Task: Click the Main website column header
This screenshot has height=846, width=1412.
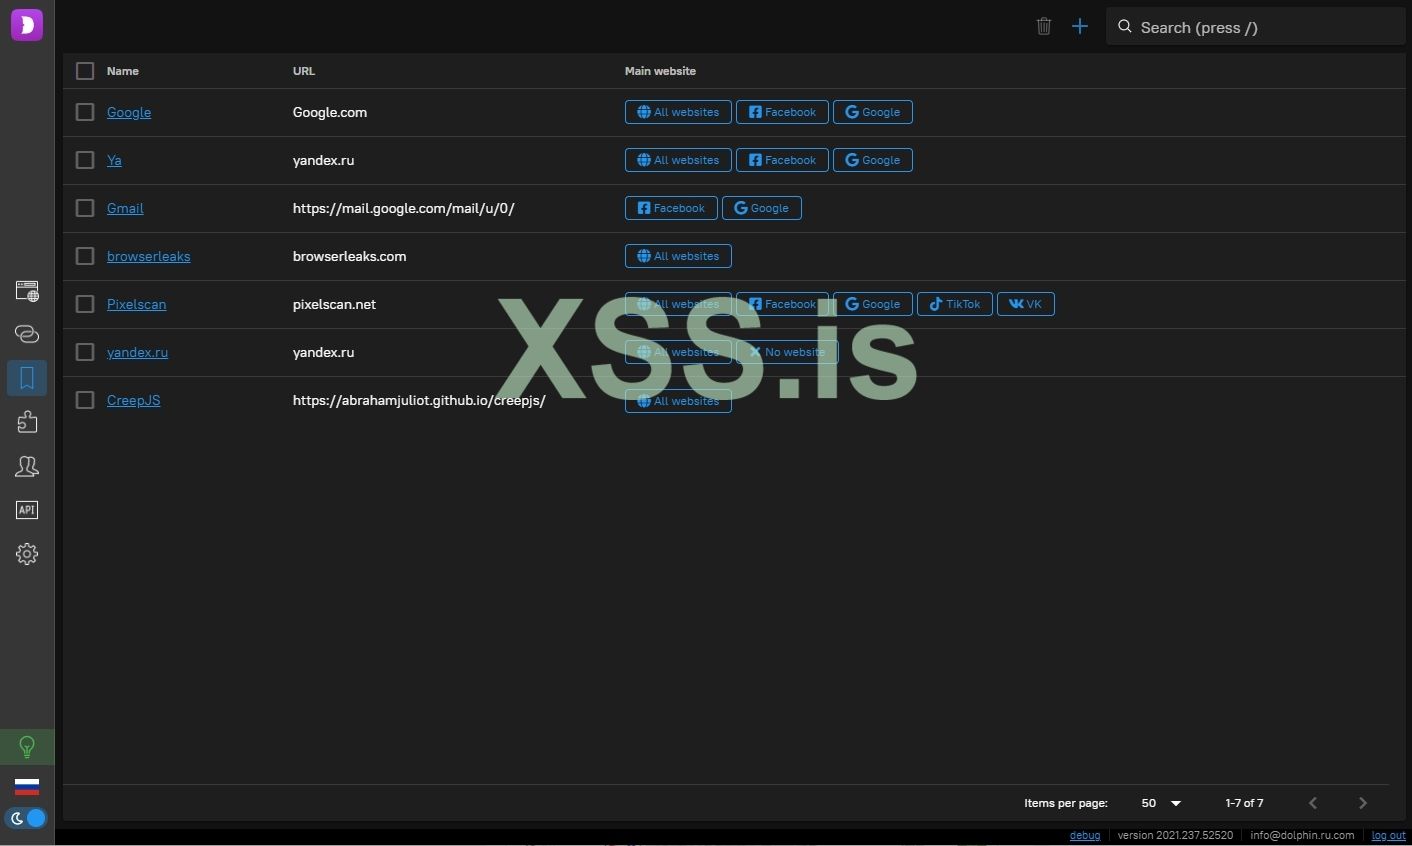Action: (660, 71)
